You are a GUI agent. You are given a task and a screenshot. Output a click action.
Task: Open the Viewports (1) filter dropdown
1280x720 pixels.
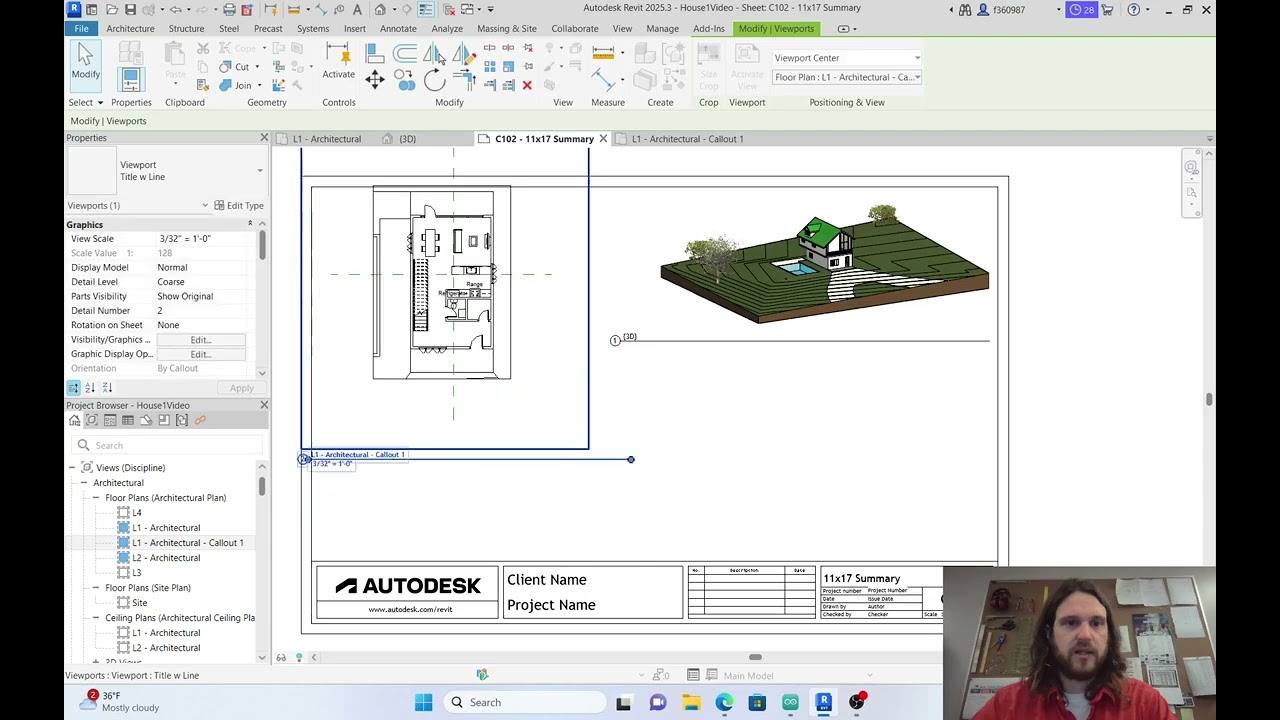[205, 206]
